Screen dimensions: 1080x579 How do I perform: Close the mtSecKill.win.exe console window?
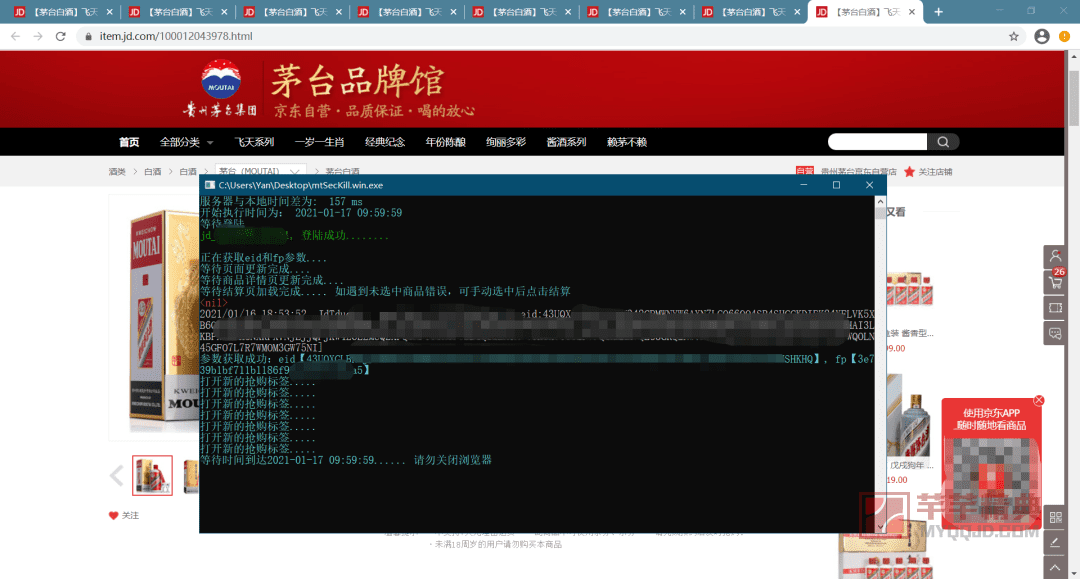(869, 185)
